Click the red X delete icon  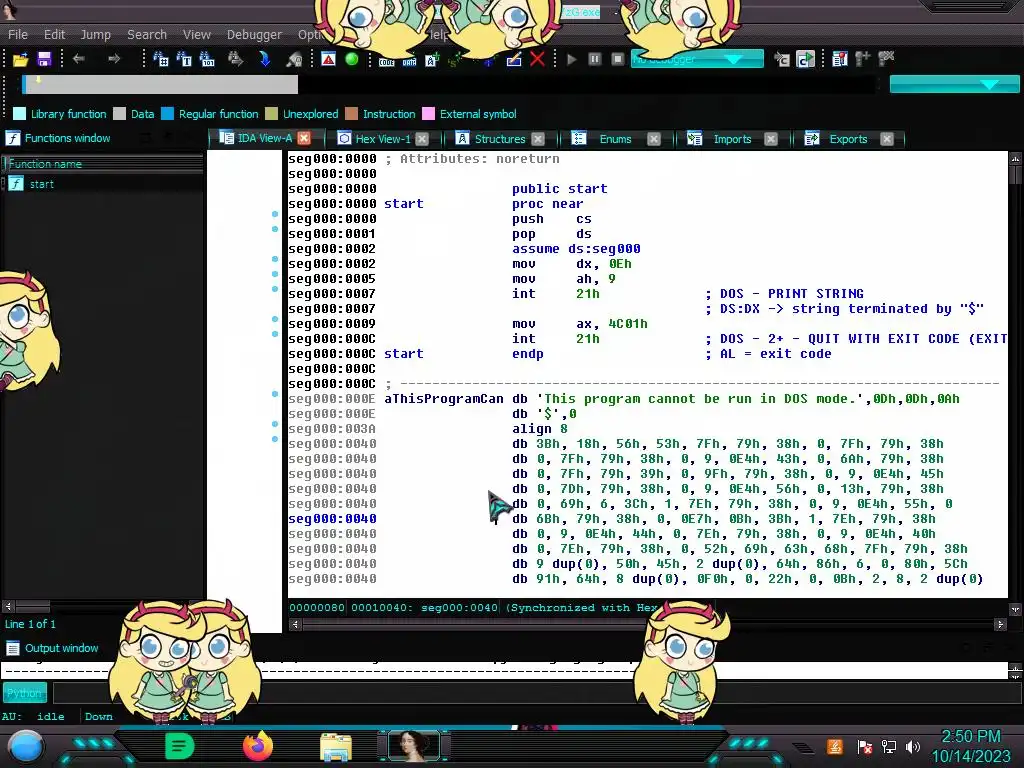pos(537,59)
